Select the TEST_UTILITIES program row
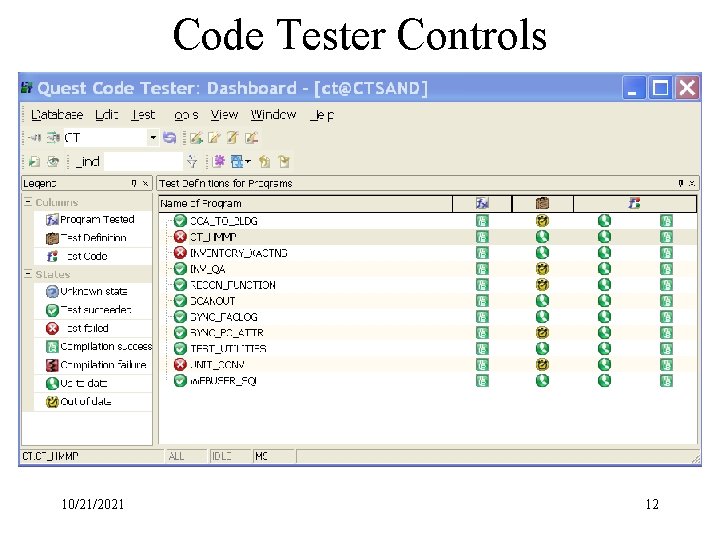Screen dimensions: 720x540 pos(428,349)
